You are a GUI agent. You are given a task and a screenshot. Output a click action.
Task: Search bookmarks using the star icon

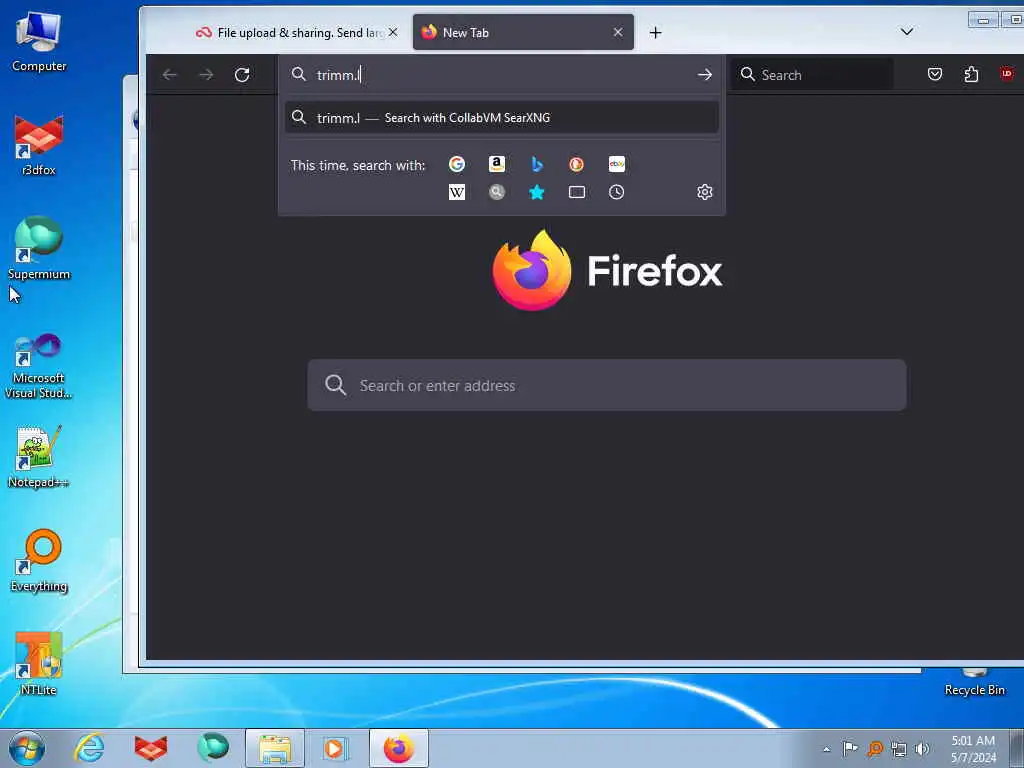(537, 193)
